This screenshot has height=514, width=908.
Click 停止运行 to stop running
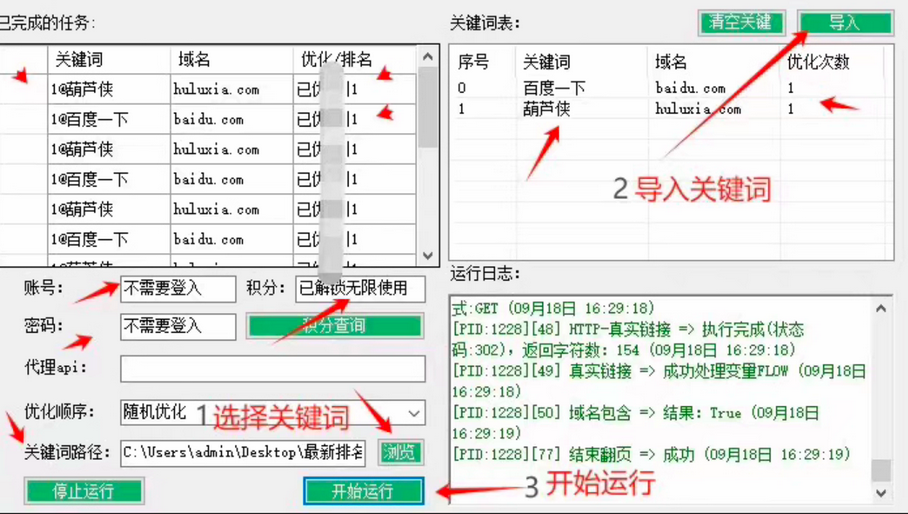(84, 491)
